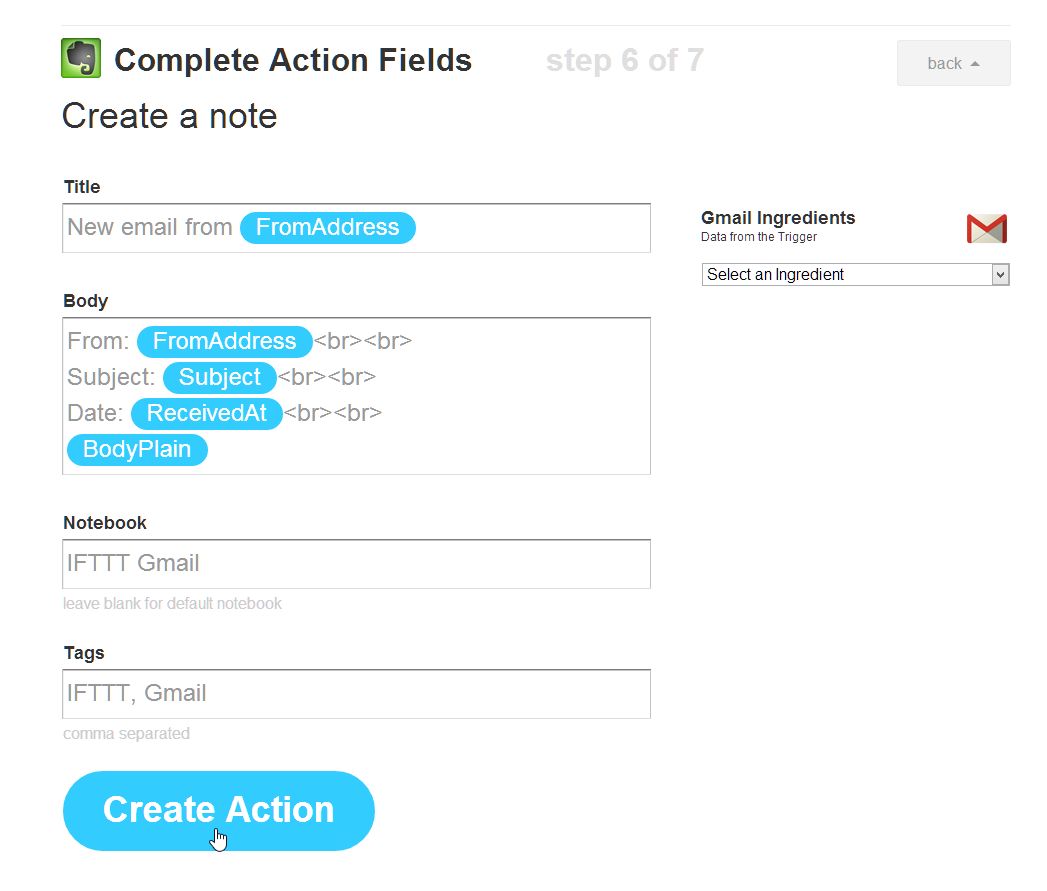This screenshot has height=891, width=1047.
Task: Select the FromAddress pill in Body field
Action: click(x=224, y=341)
